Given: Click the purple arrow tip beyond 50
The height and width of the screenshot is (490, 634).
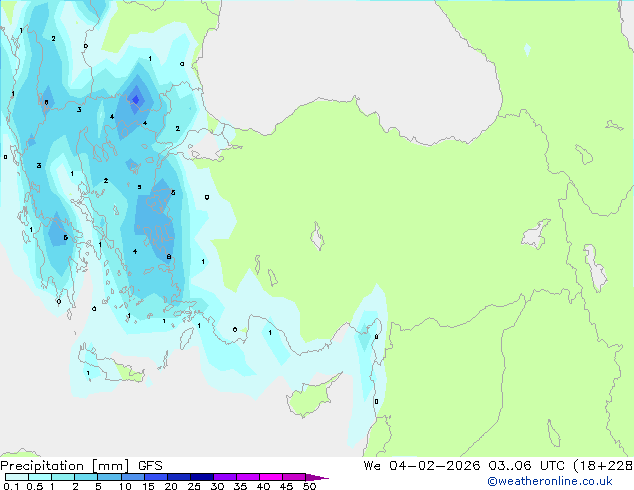Looking at the screenshot, I should 317,477.
